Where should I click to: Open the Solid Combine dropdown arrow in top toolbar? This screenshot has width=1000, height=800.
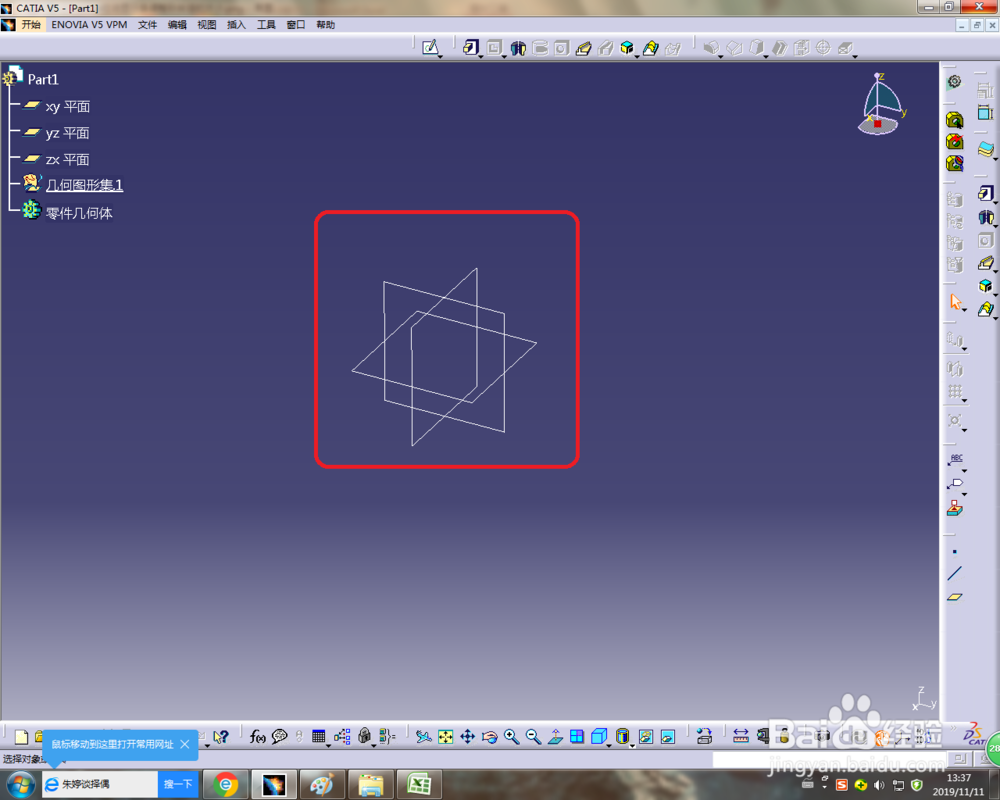(637, 57)
